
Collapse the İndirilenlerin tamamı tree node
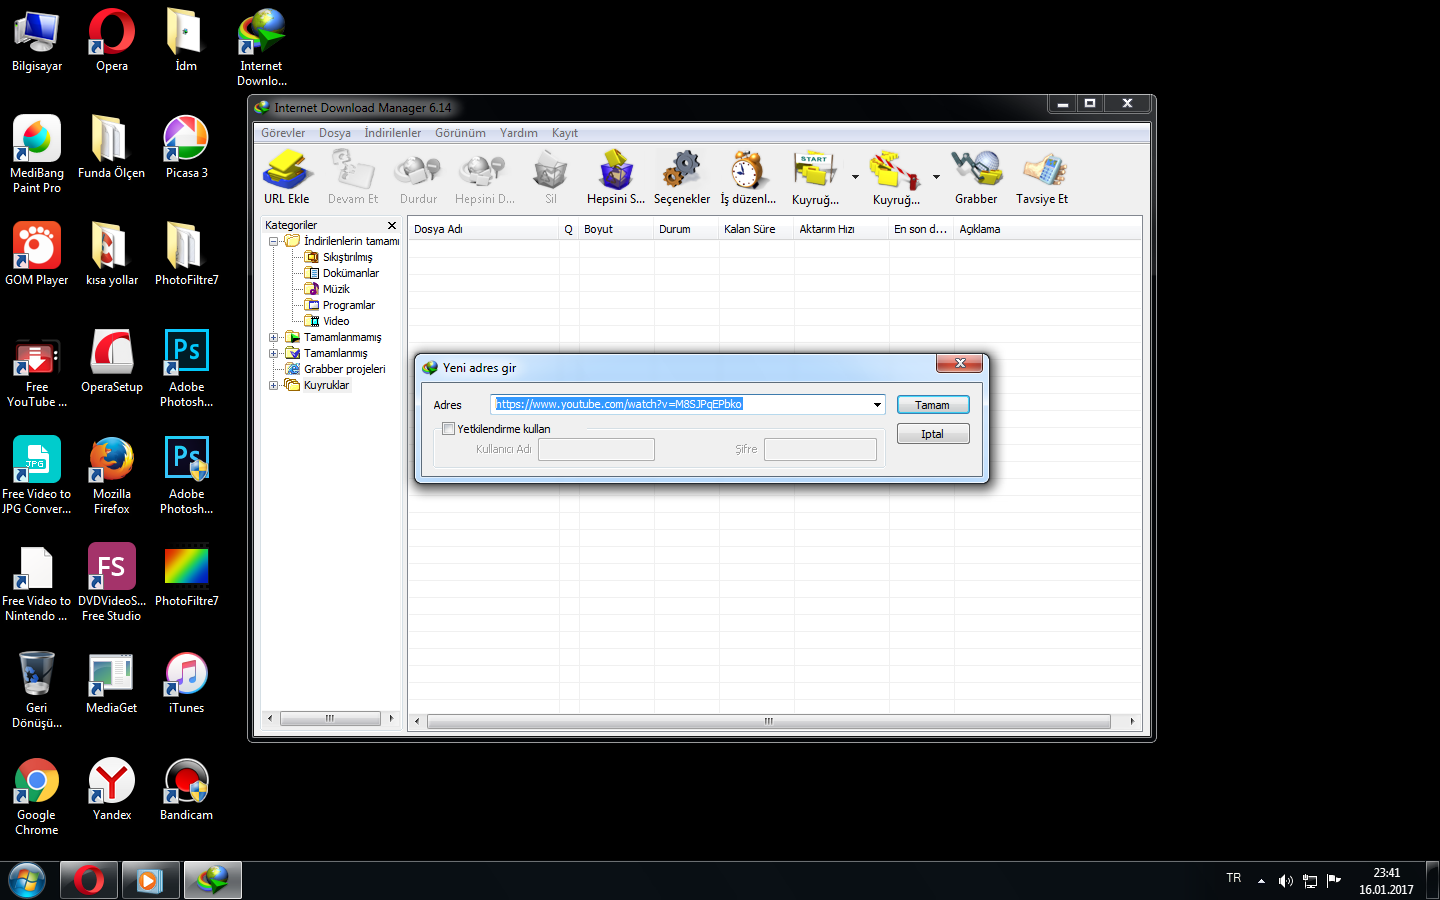(x=273, y=241)
